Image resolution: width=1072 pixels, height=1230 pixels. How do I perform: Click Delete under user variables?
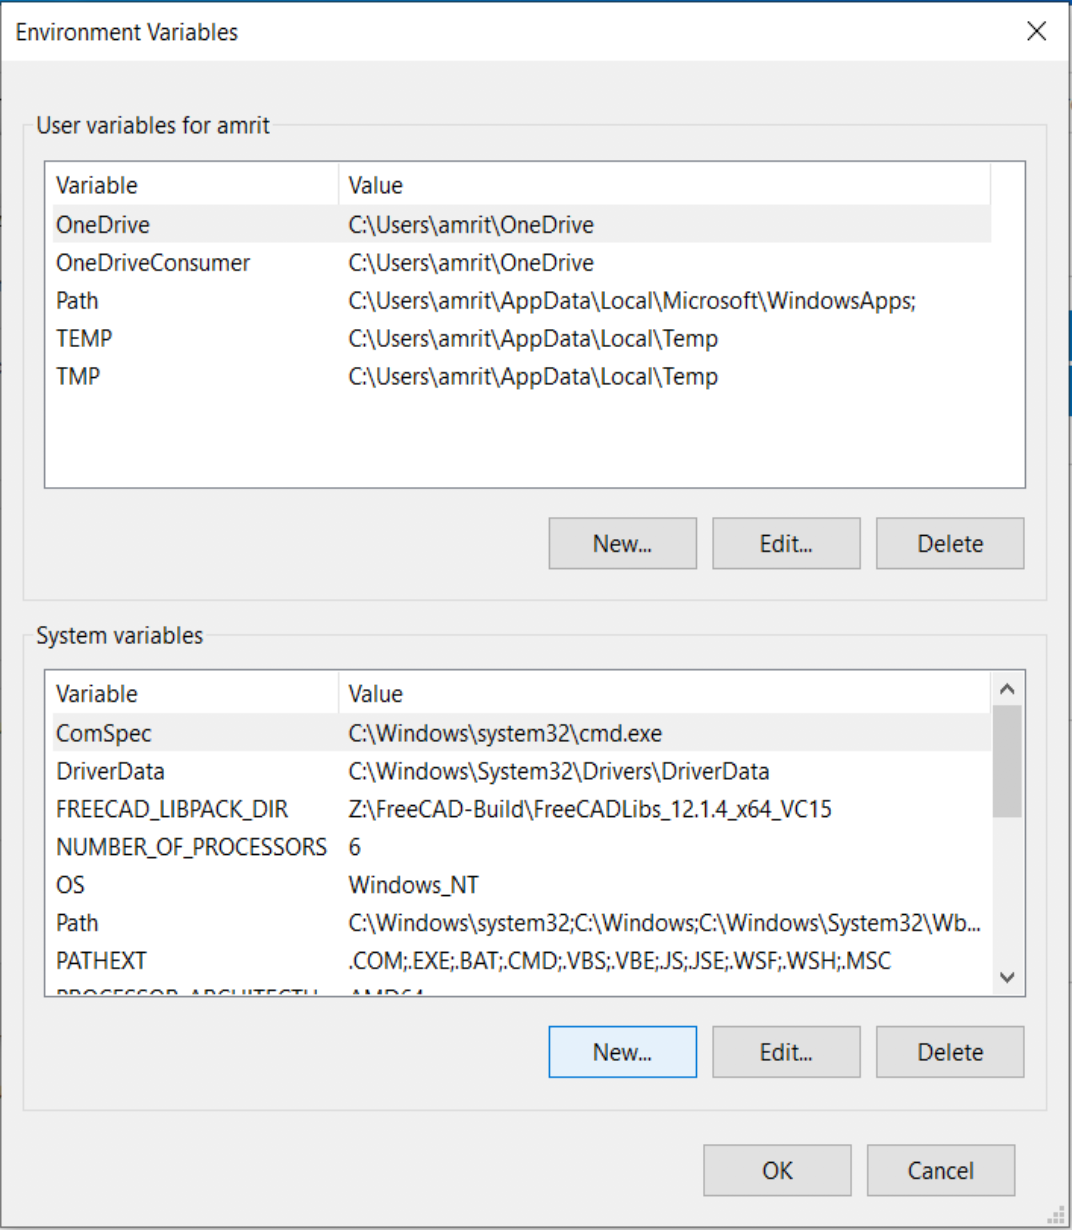[950, 544]
